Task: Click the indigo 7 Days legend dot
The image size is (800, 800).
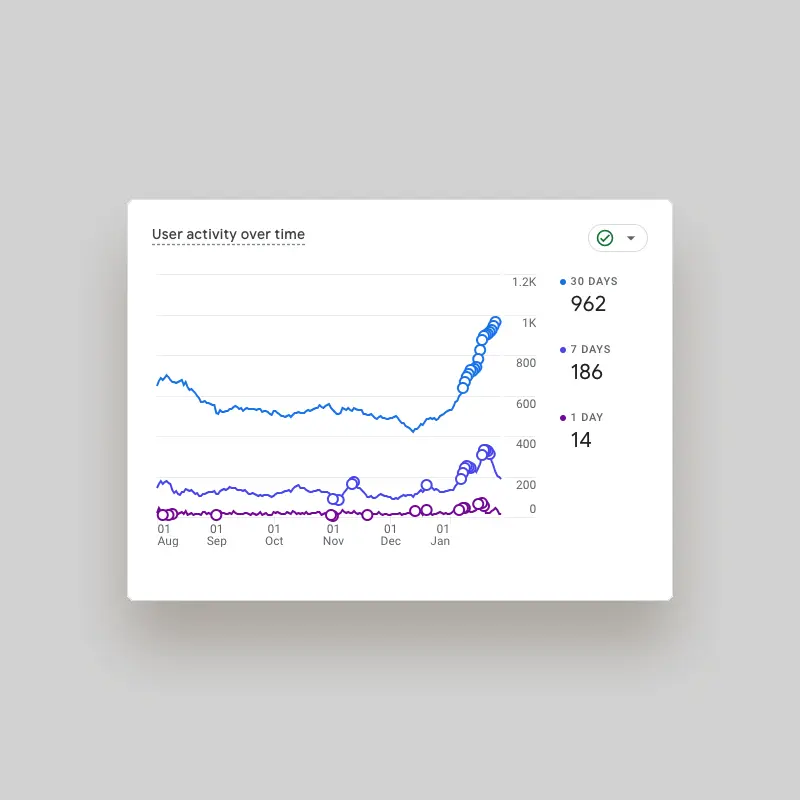Action: (563, 350)
